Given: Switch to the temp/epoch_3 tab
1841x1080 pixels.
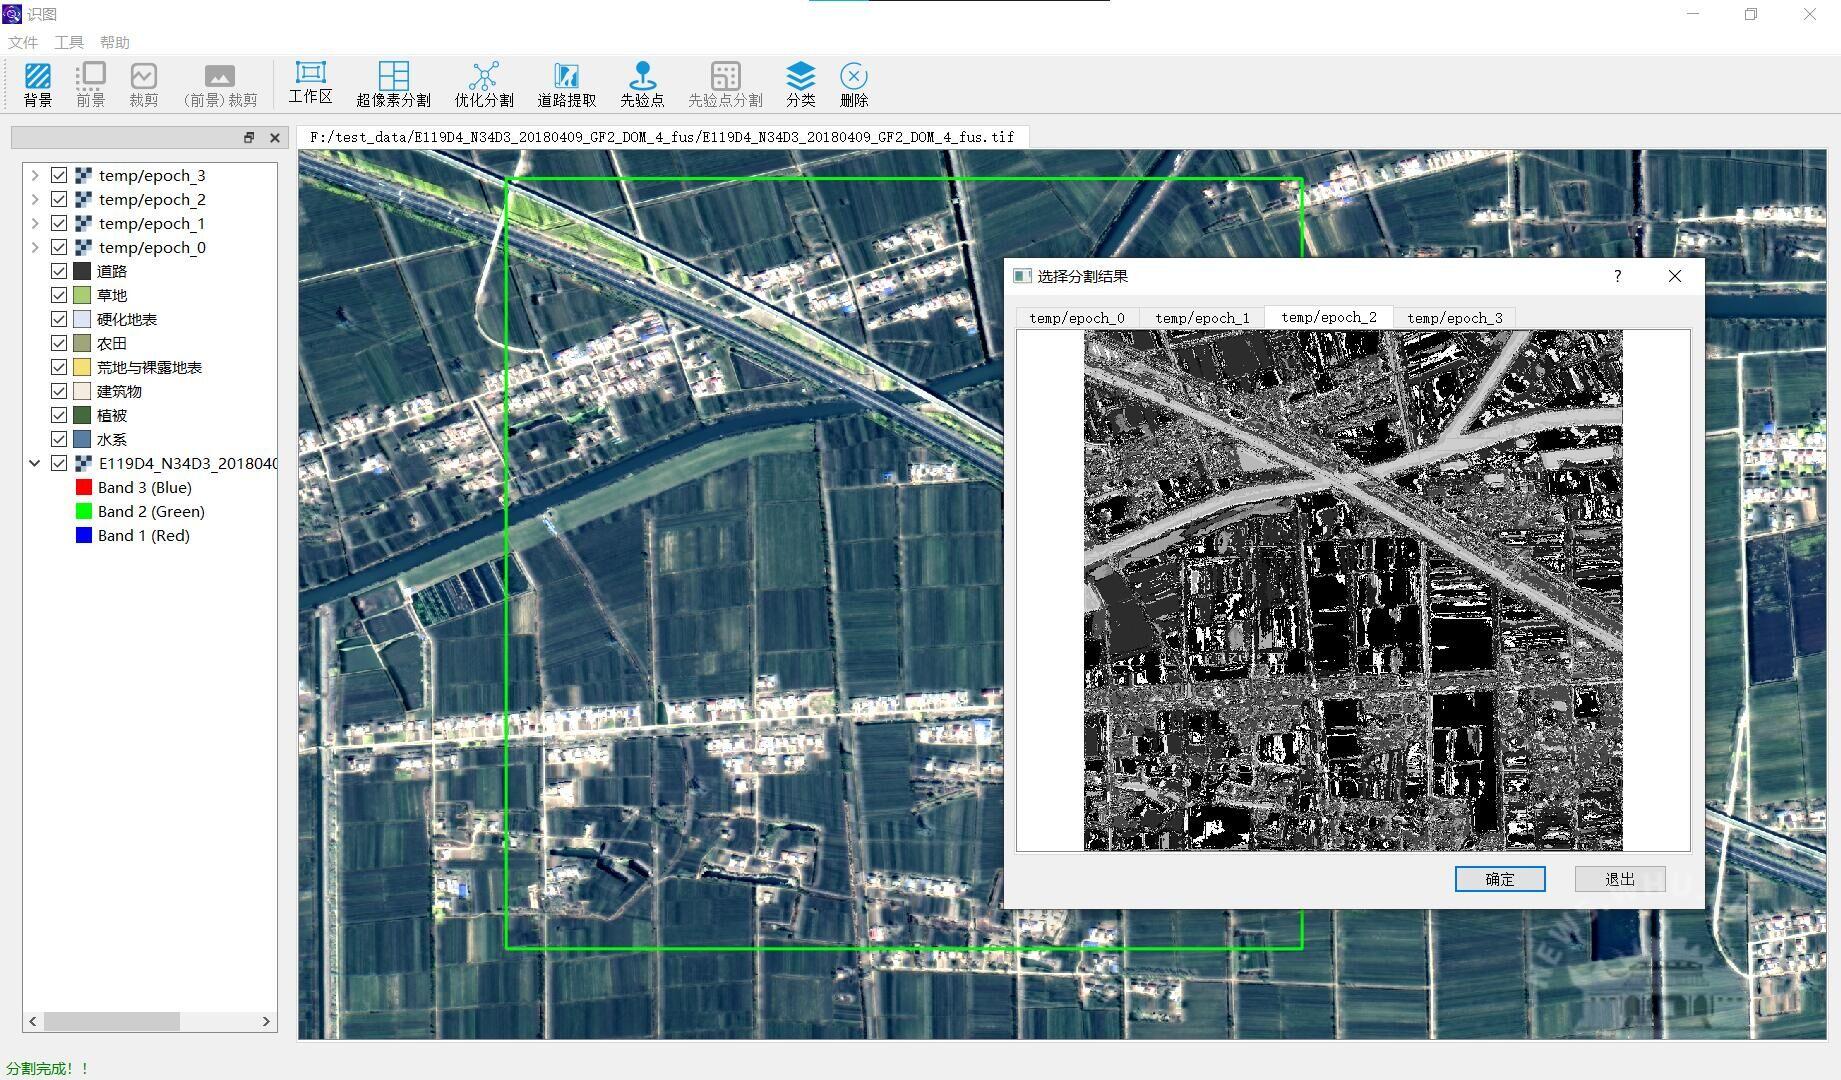Looking at the screenshot, I should (x=1454, y=318).
